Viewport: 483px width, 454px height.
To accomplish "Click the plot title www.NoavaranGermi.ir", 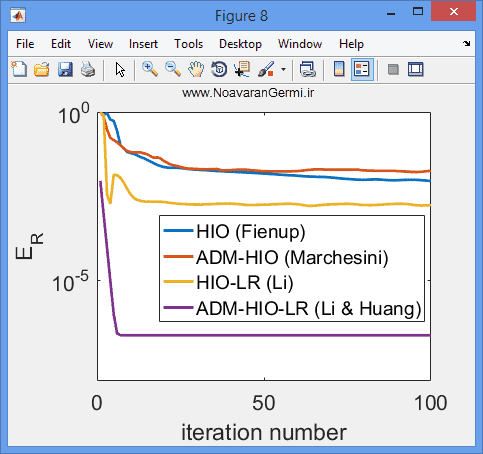I will 248,93.
